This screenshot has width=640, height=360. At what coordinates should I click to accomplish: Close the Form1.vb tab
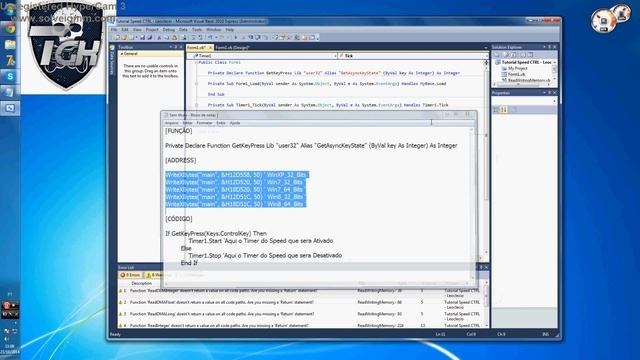point(211,48)
